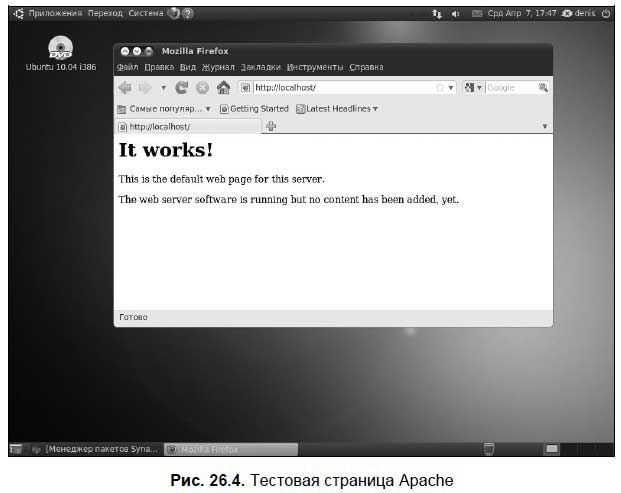621x493 pixels.
Task: Click the Reload page icon
Action: coord(182,88)
